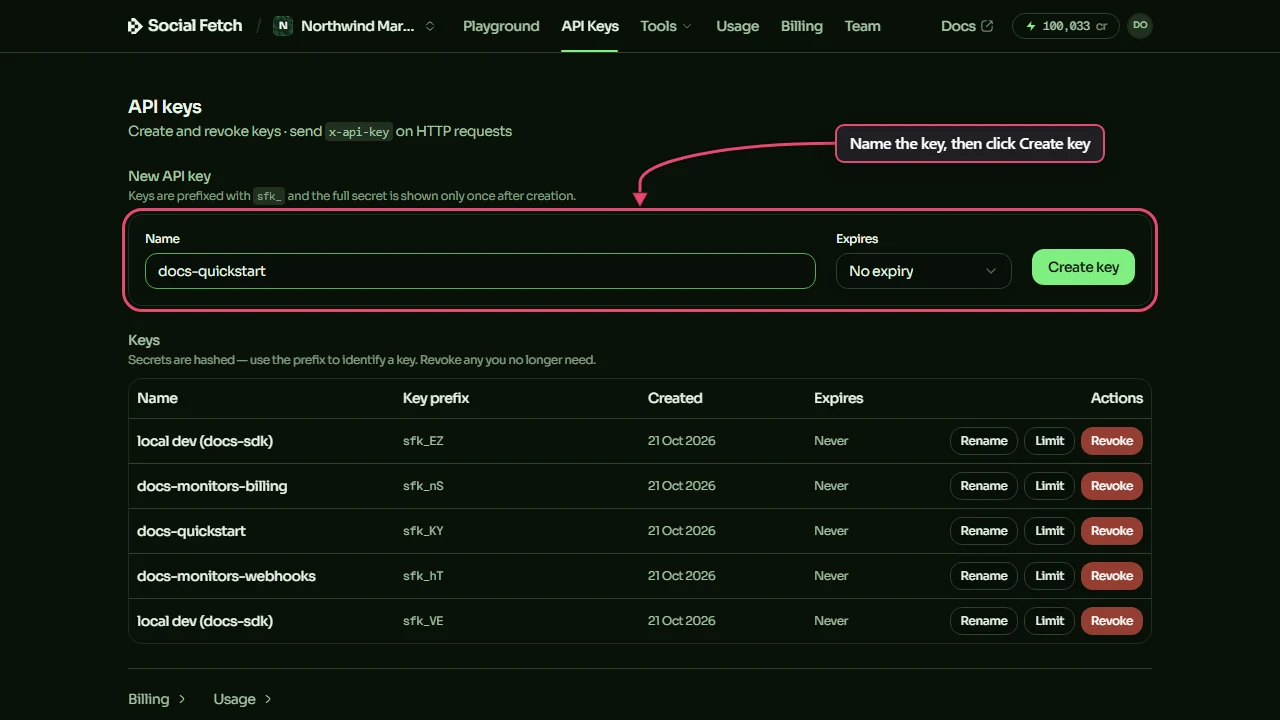Rename the docs-monitors-billing key
Image resolution: width=1280 pixels, height=720 pixels.
point(984,486)
